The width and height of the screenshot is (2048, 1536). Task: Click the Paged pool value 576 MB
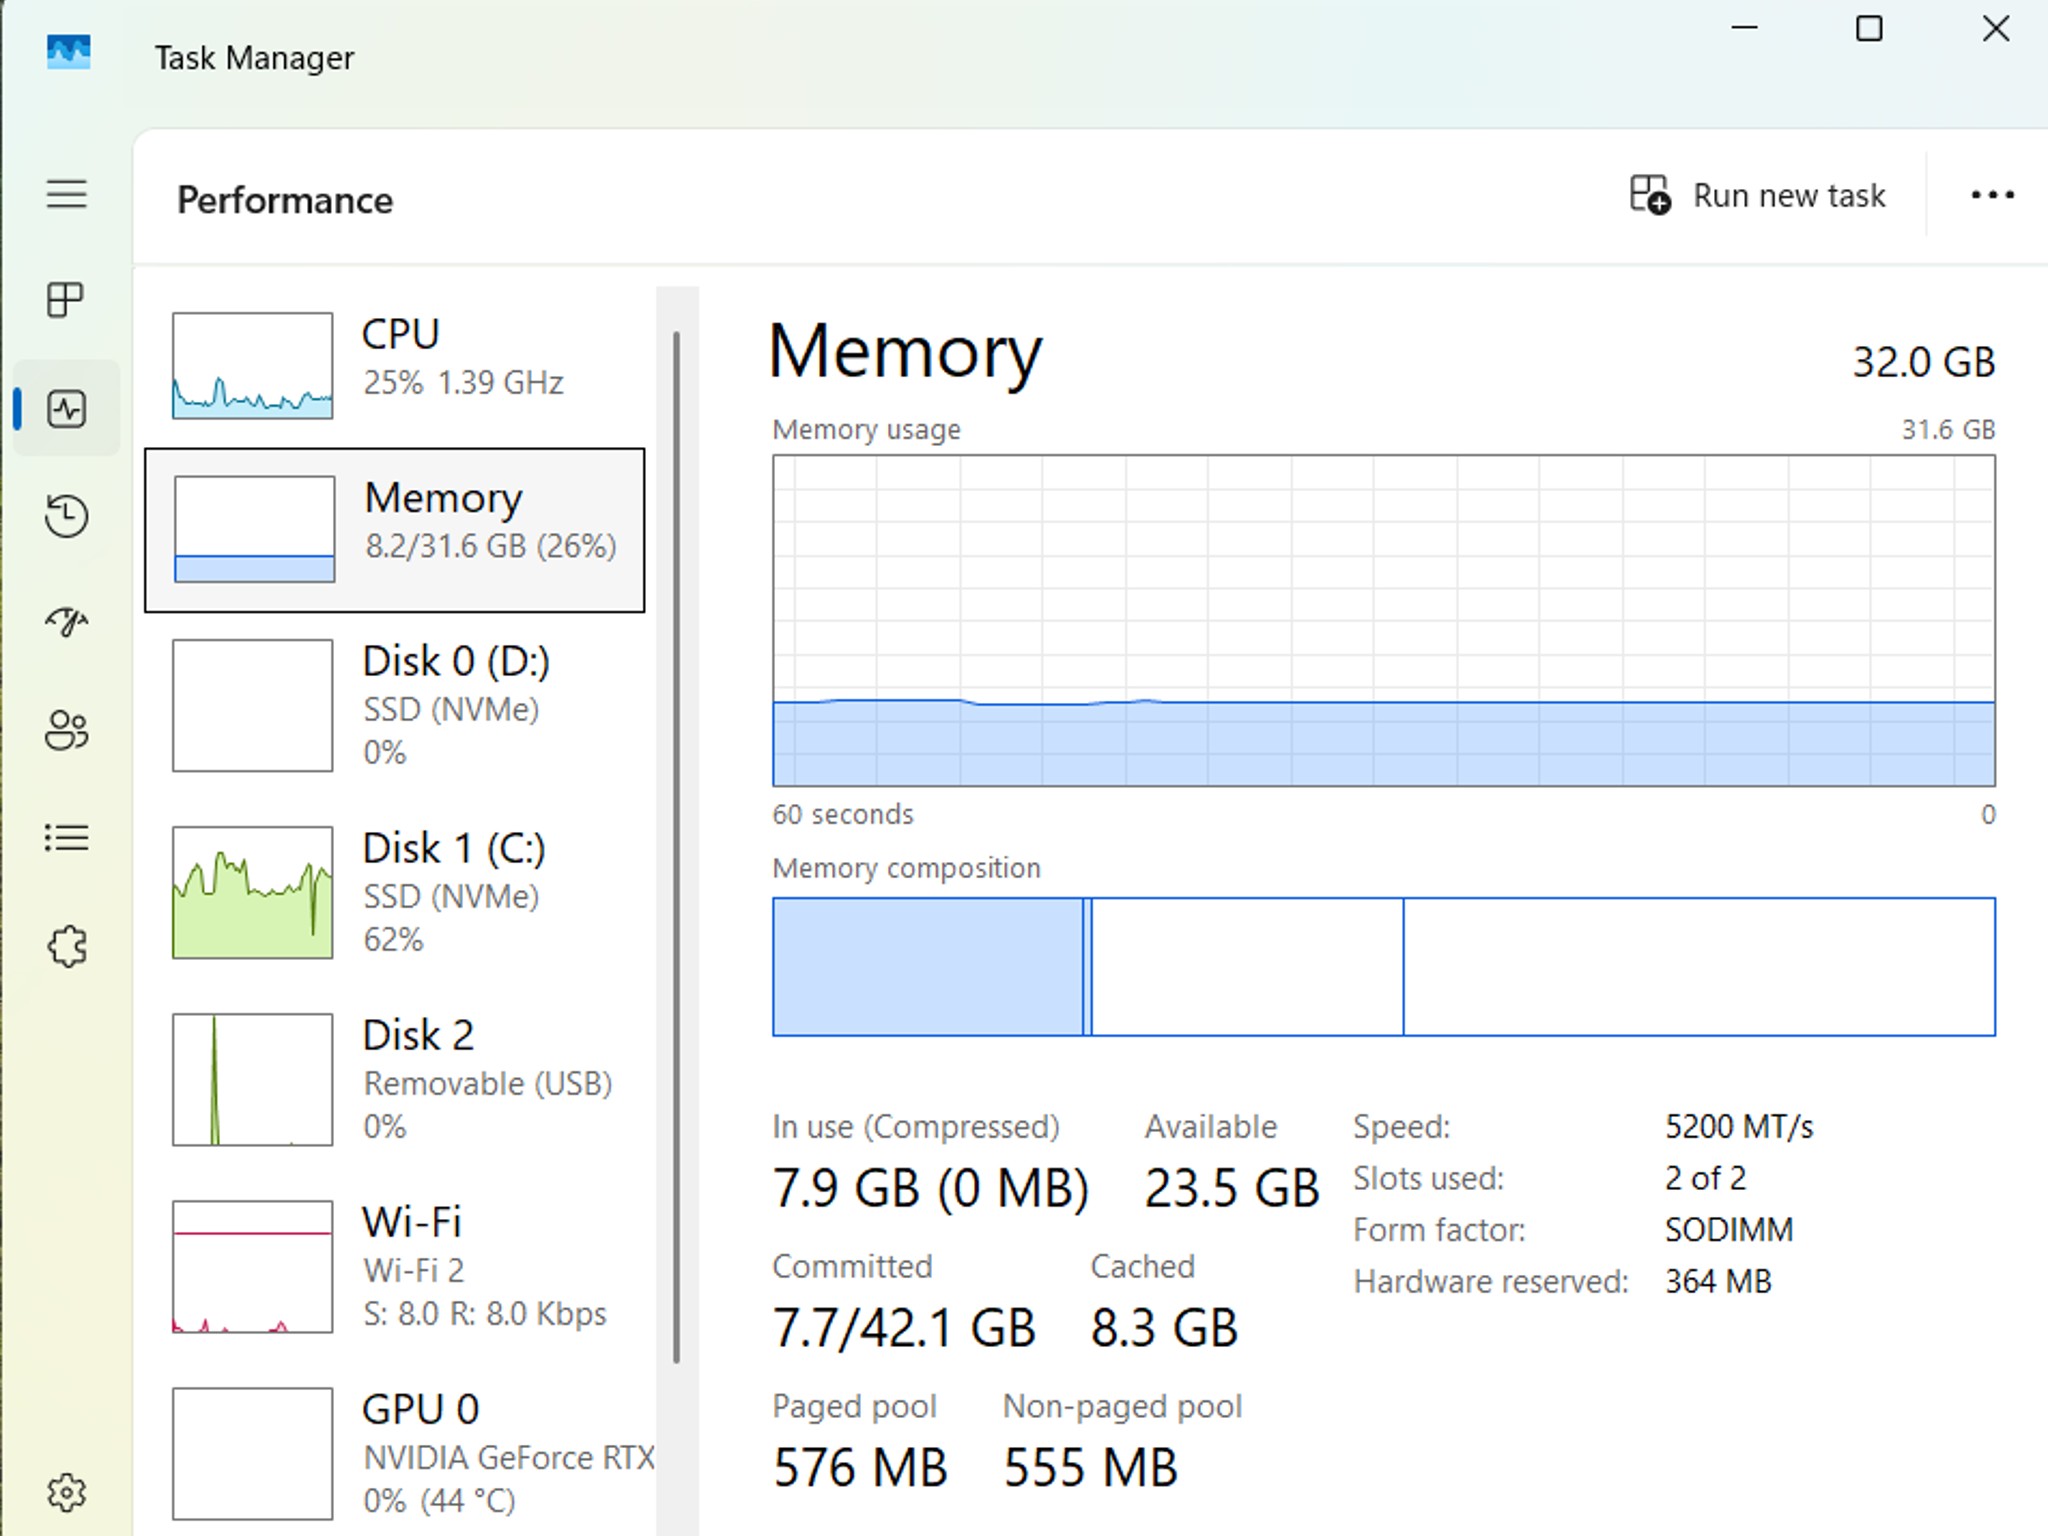point(860,1469)
